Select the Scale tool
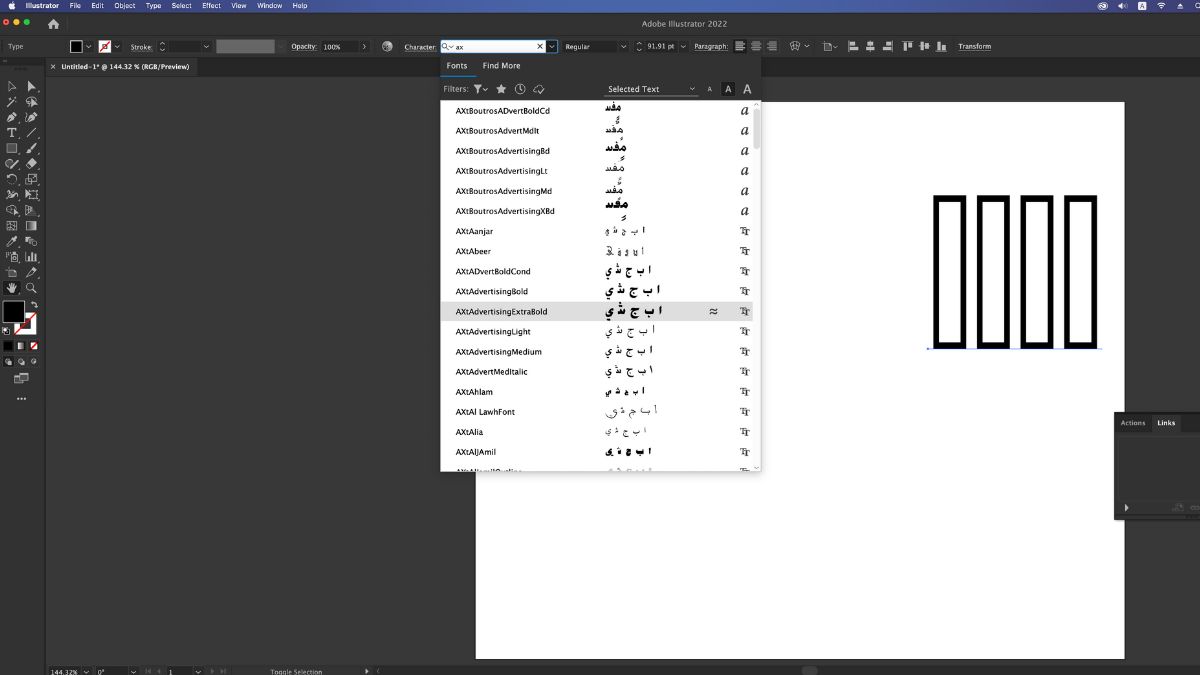 [x=32, y=179]
